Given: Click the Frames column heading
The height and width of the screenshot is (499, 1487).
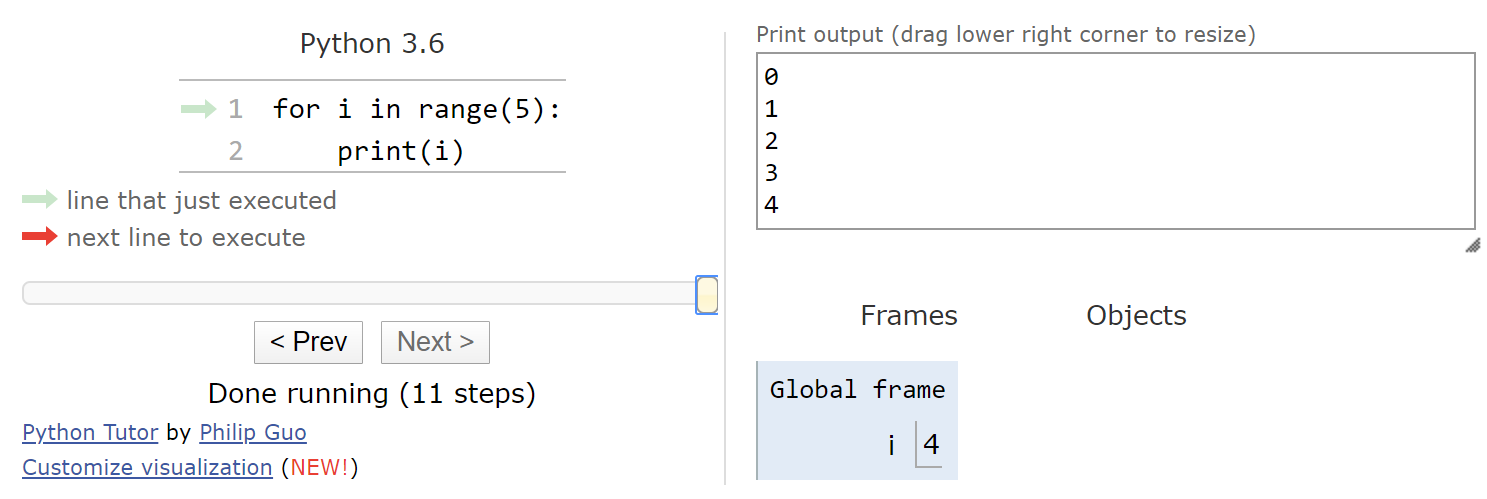Looking at the screenshot, I should coord(909,316).
